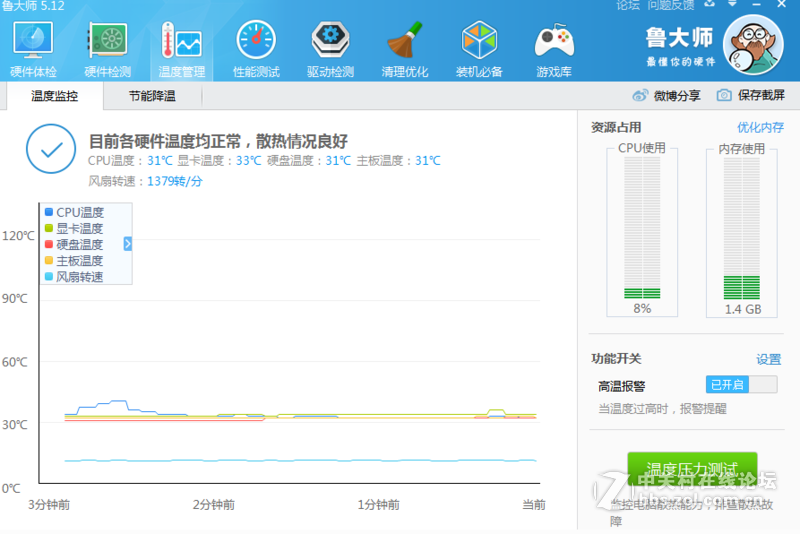Switch to the 温度监控 tab
This screenshot has width=800, height=534.
coord(55,96)
